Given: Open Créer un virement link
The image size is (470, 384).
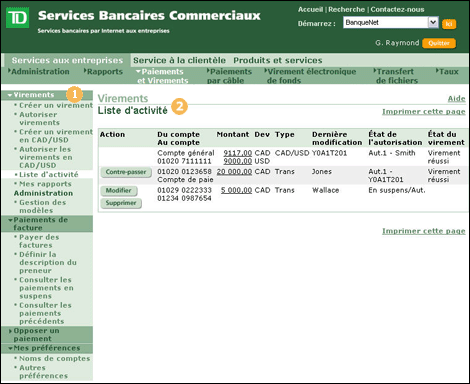Looking at the screenshot, I should coord(56,105).
